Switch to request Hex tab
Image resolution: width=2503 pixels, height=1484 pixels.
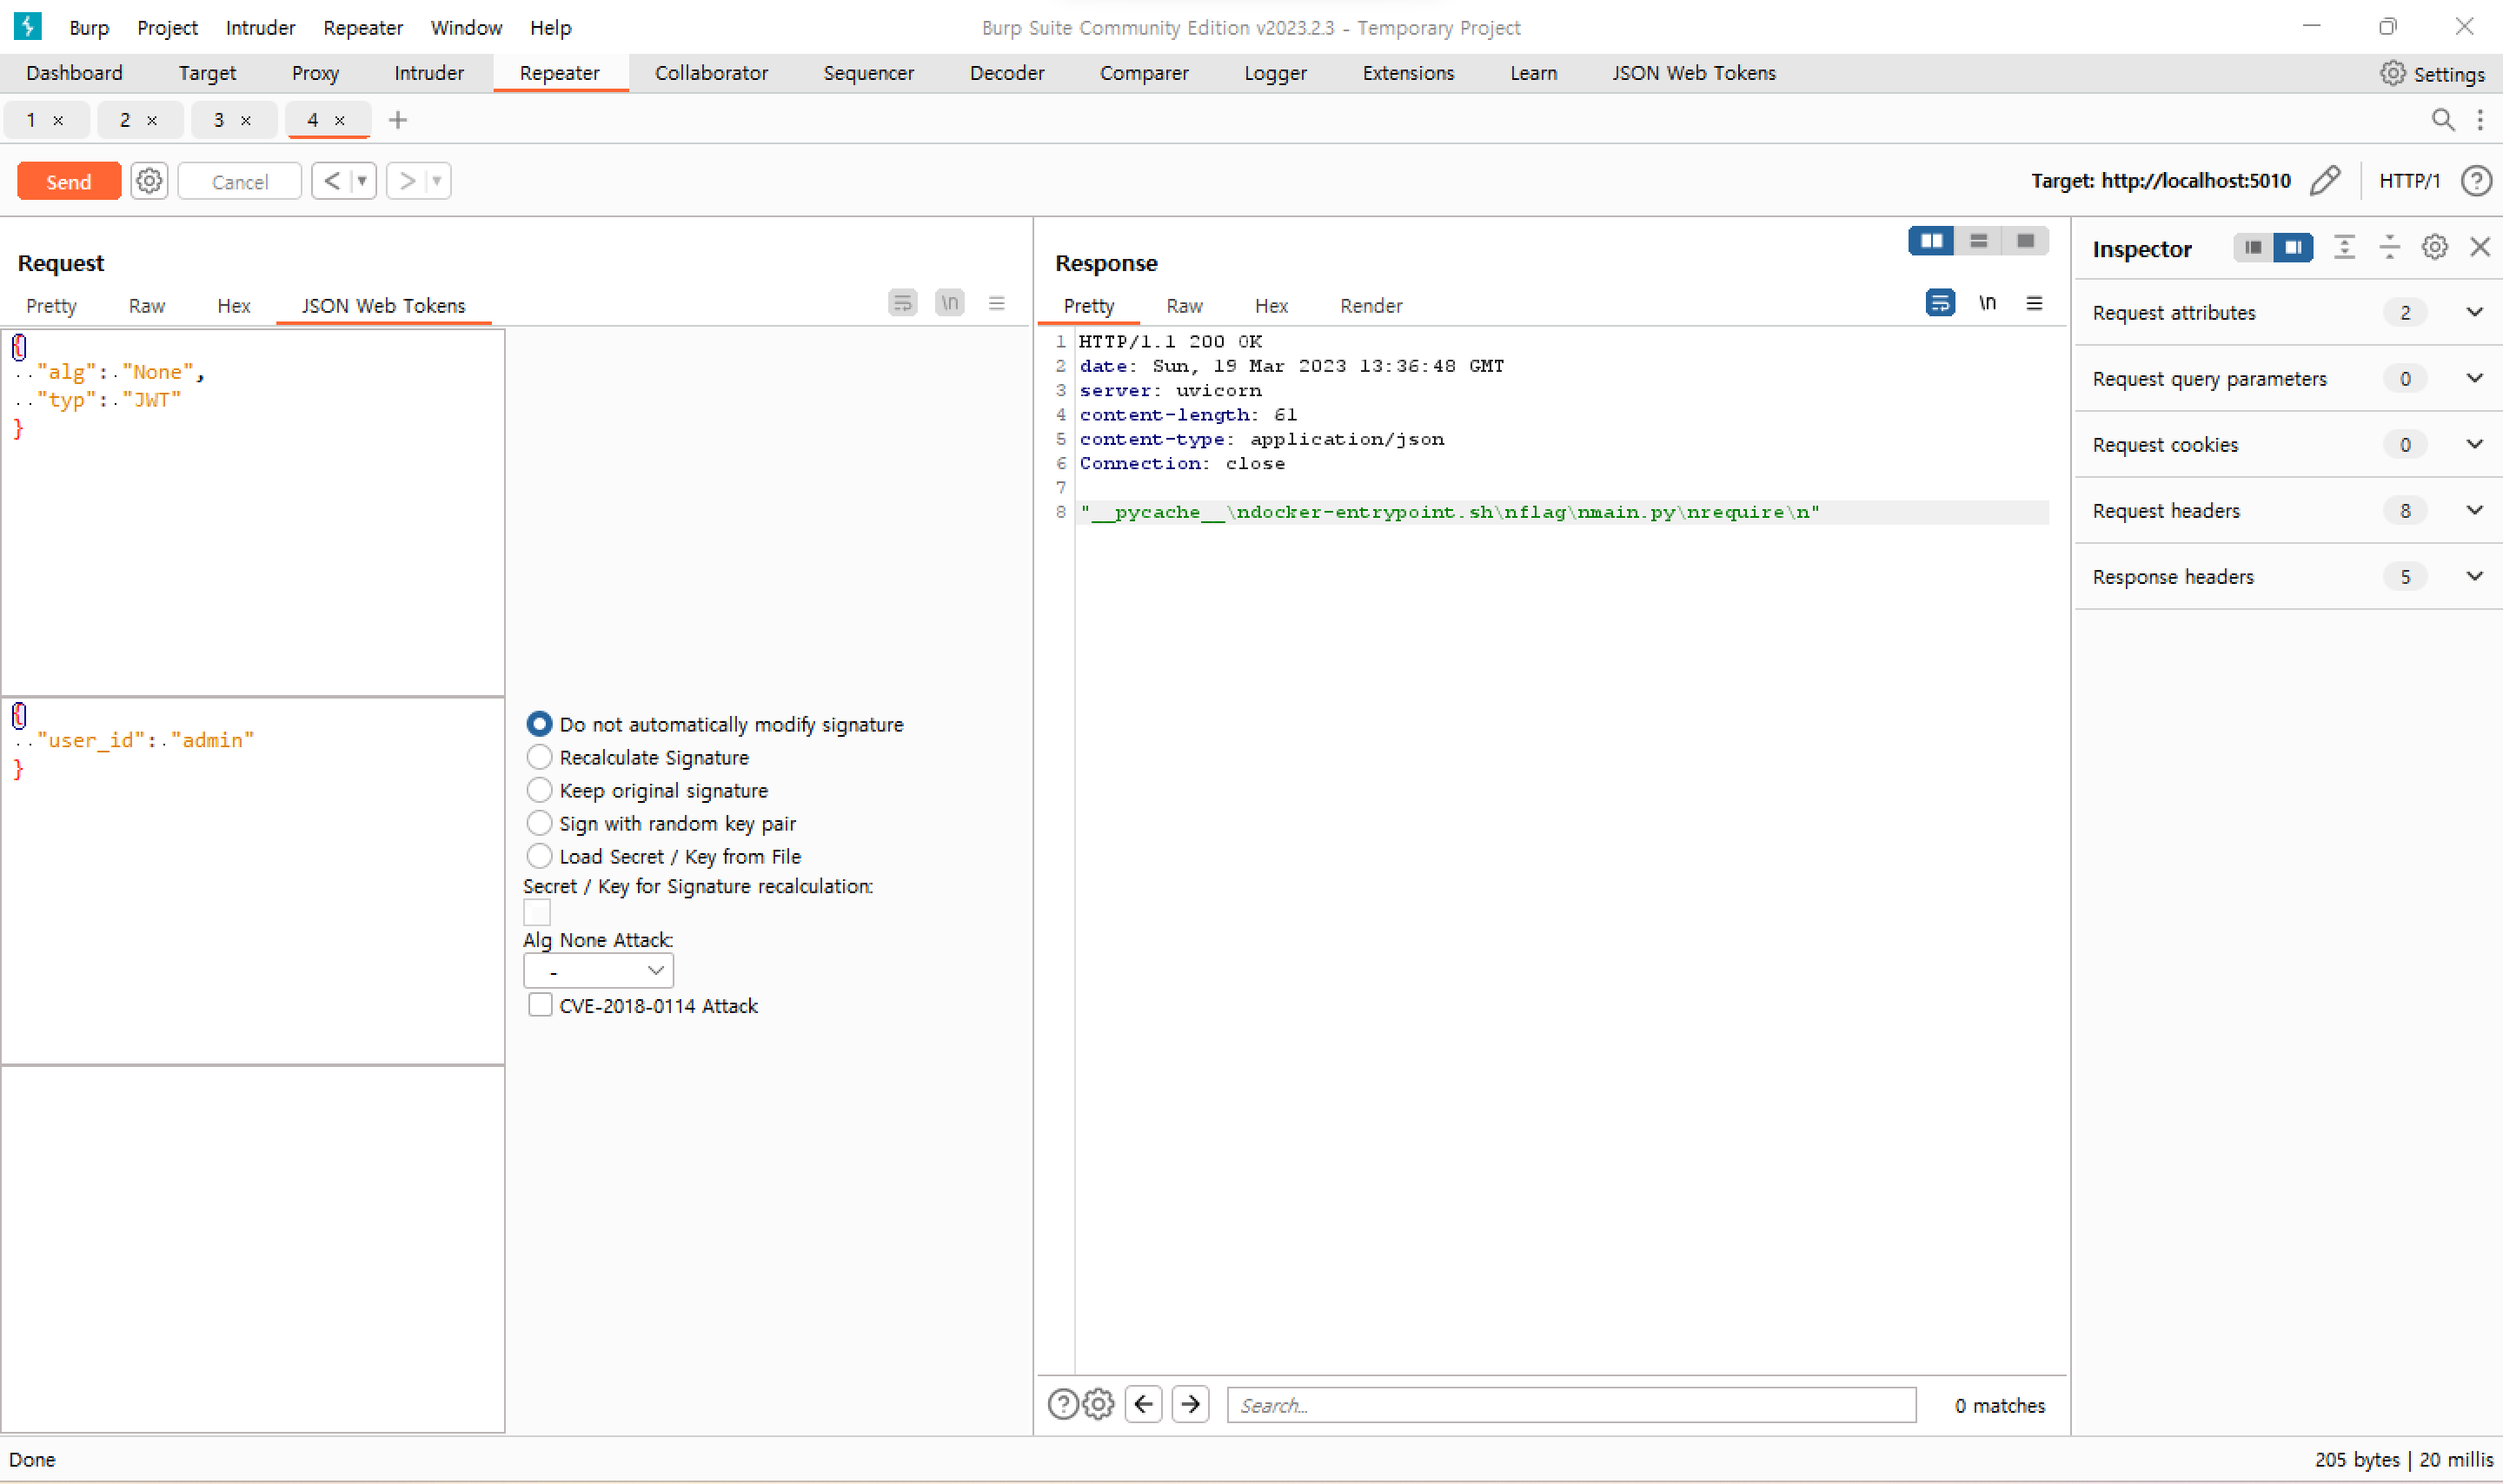(234, 306)
